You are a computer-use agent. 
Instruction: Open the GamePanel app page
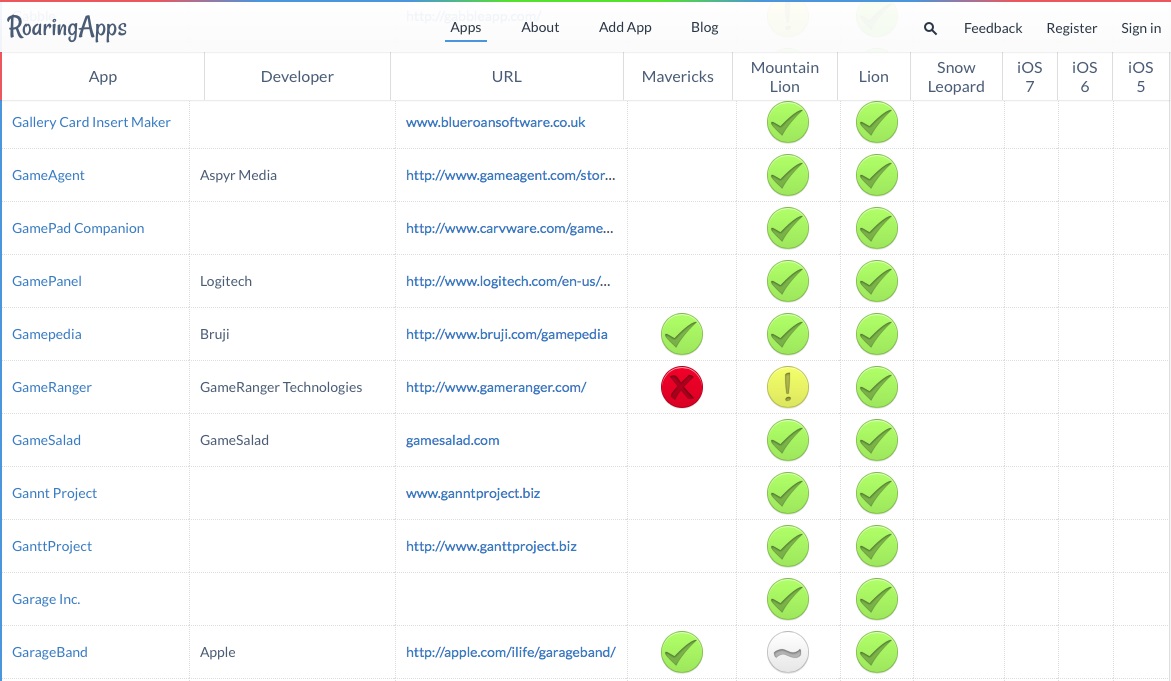[46, 281]
